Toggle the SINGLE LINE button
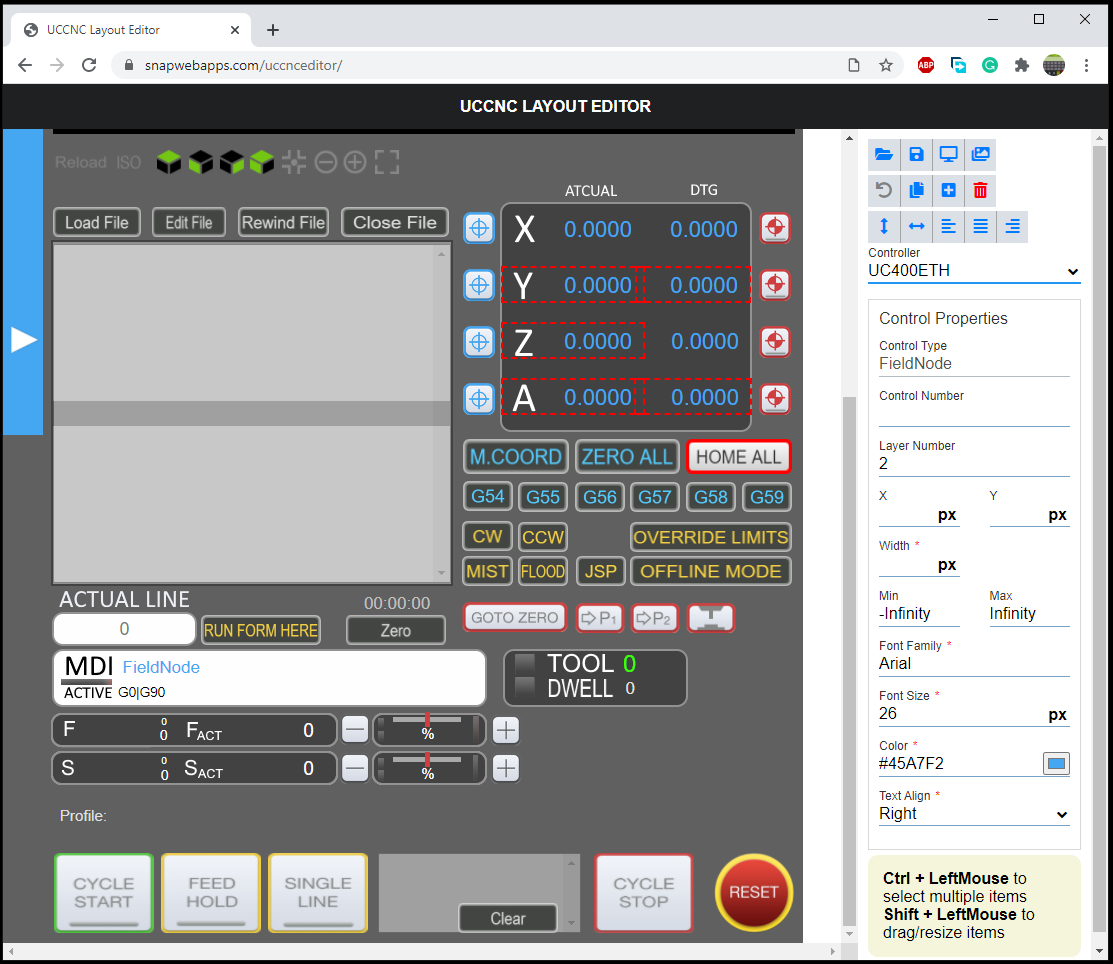 coord(318,893)
